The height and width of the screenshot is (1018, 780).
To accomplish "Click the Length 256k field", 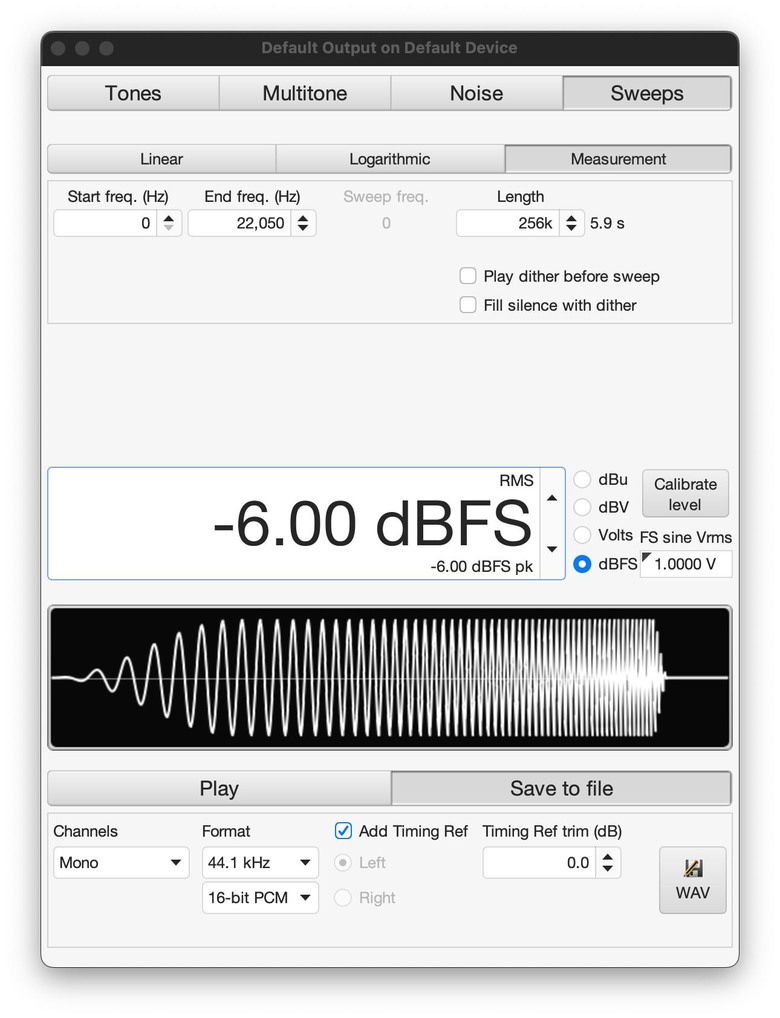I will click(x=507, y=223).
